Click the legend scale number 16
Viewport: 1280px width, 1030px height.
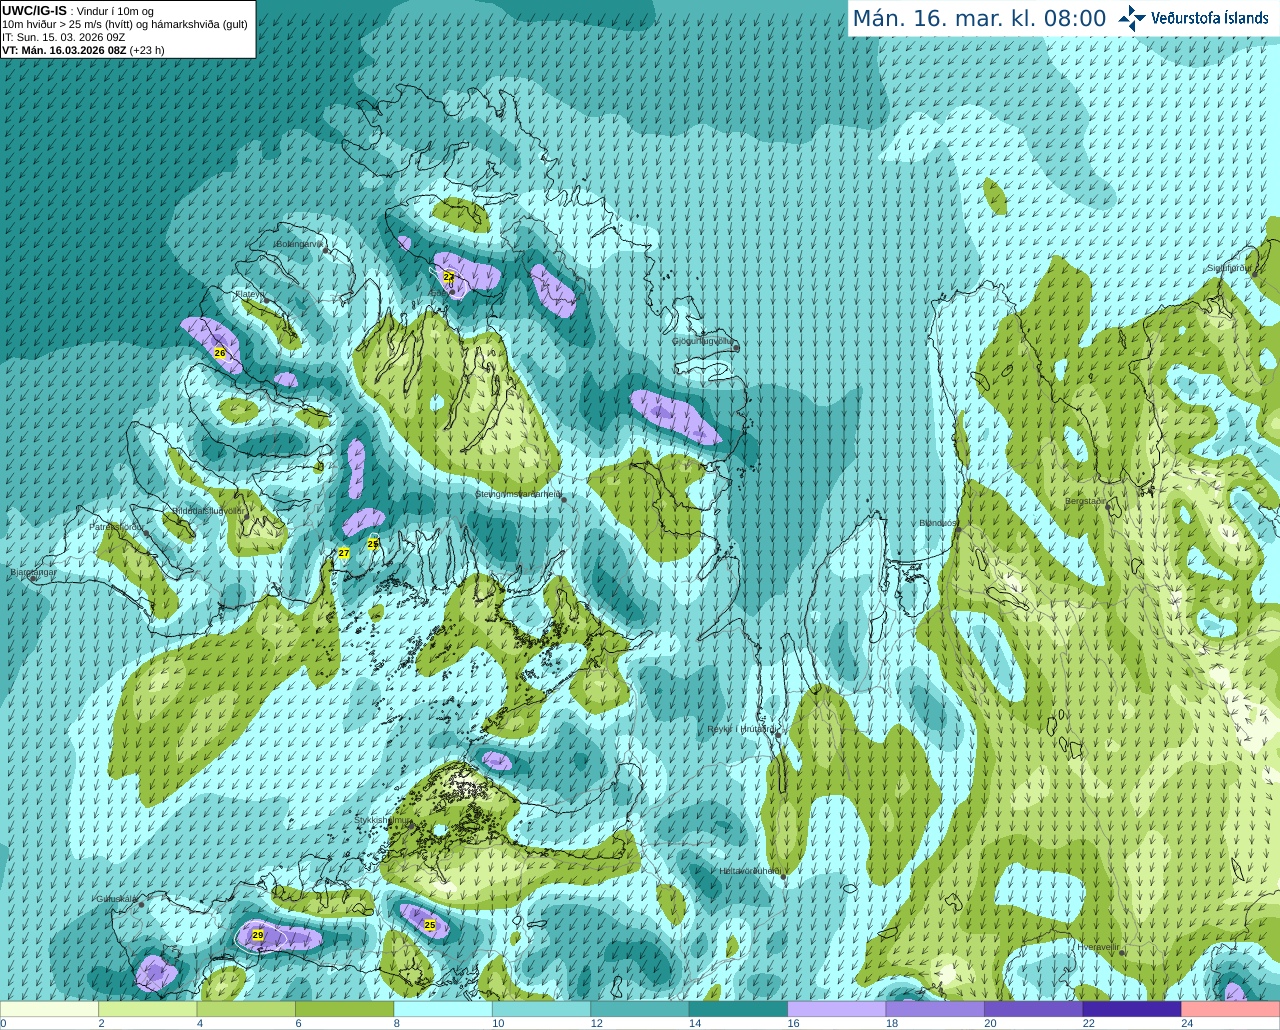(x=794, y=1023)
